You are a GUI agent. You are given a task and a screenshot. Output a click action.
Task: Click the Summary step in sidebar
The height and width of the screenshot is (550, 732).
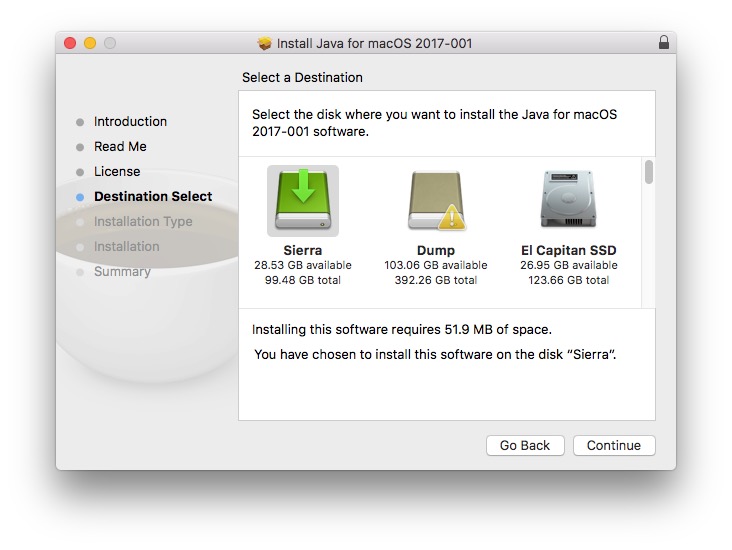[x=122, y=271]
